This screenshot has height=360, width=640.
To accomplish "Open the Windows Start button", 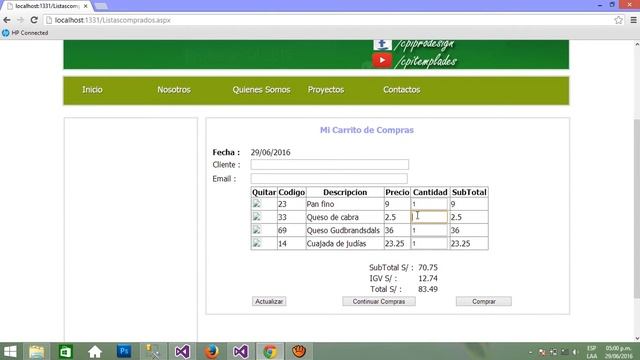I will pos(10,351).
